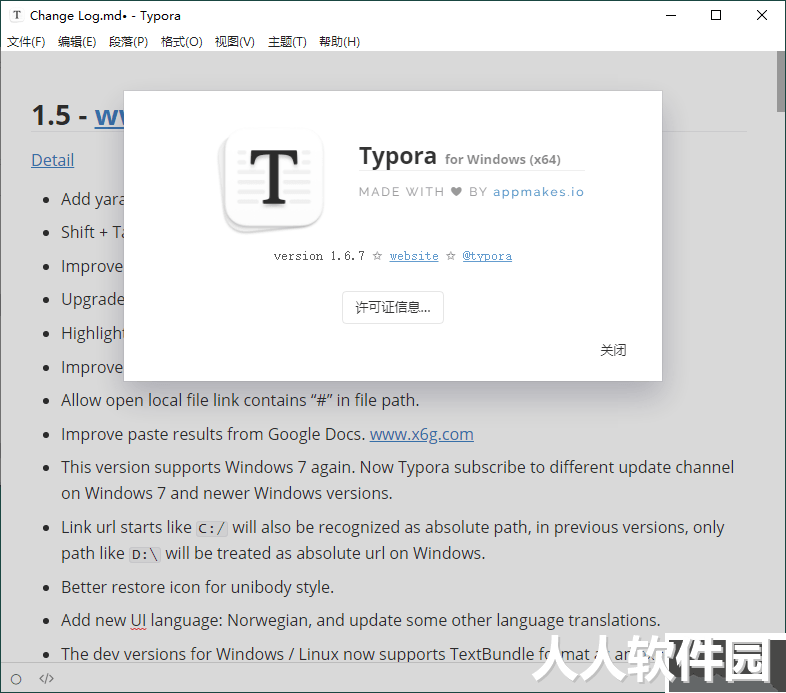Click 'Better restore icon for unibody style.' line

[198, 587]
